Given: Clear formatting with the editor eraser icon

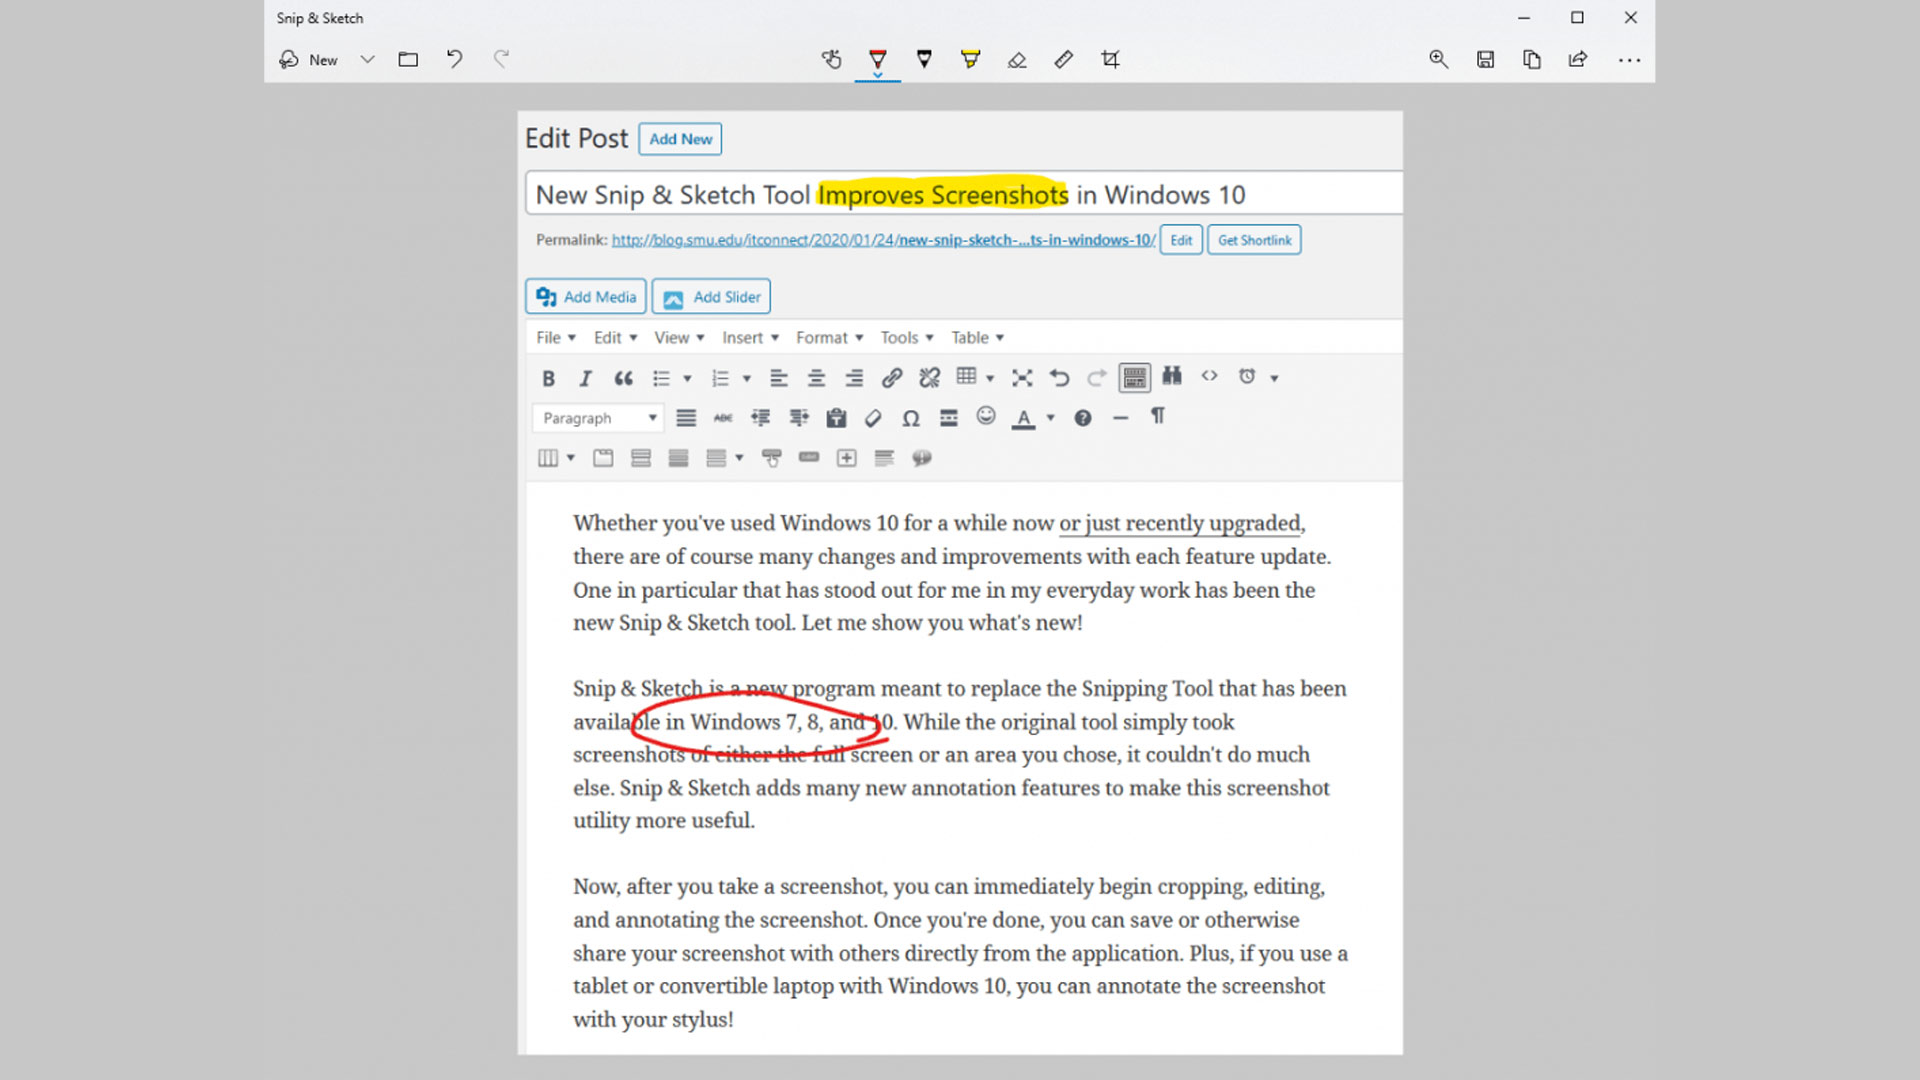Looking at the screenshot, I should tap(873, 418).
